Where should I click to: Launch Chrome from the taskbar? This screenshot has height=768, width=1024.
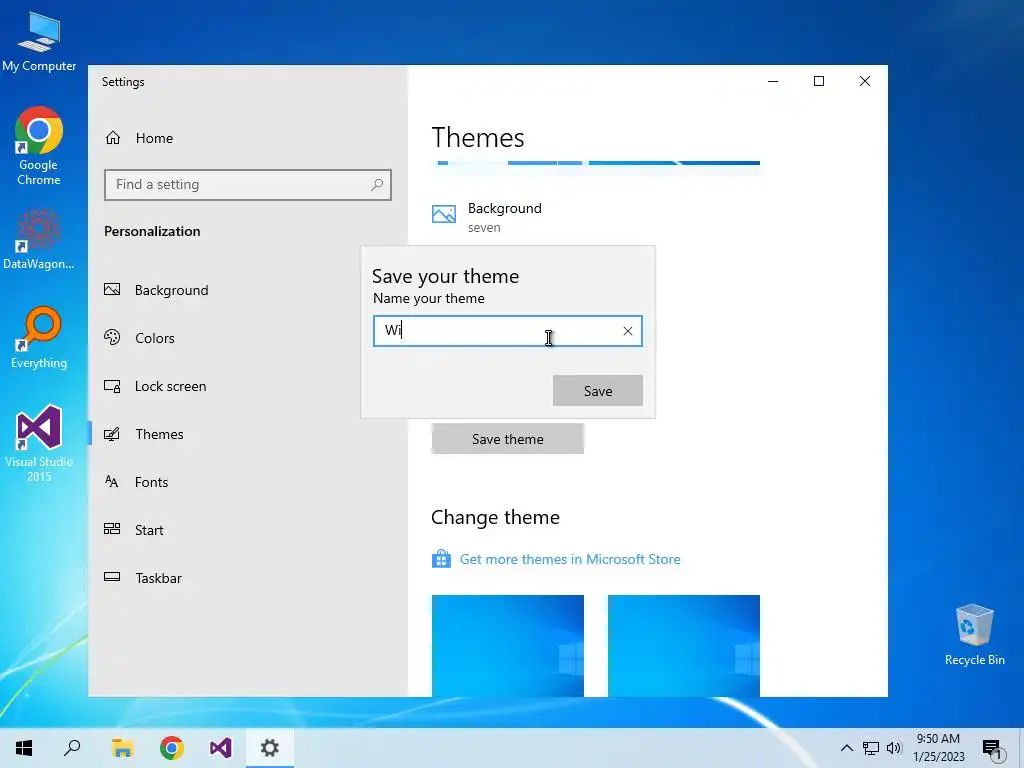click(172, 748)
